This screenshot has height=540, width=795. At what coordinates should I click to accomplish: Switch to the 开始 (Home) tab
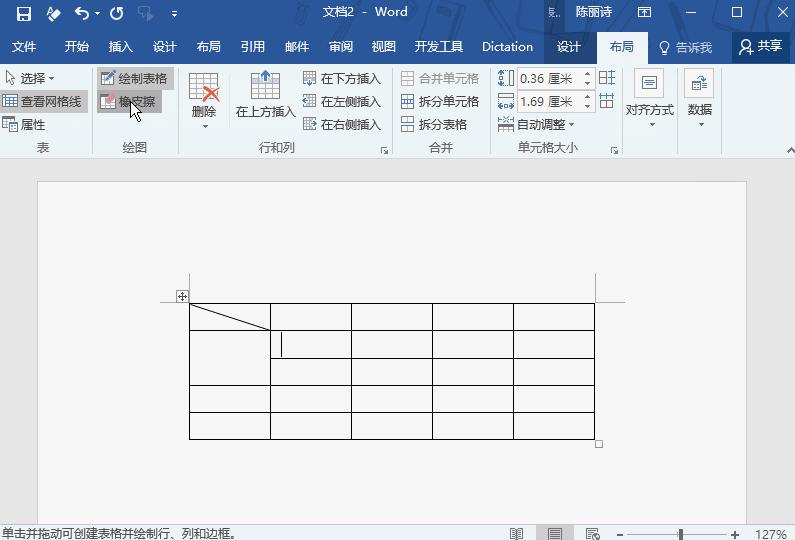[77, 47]
